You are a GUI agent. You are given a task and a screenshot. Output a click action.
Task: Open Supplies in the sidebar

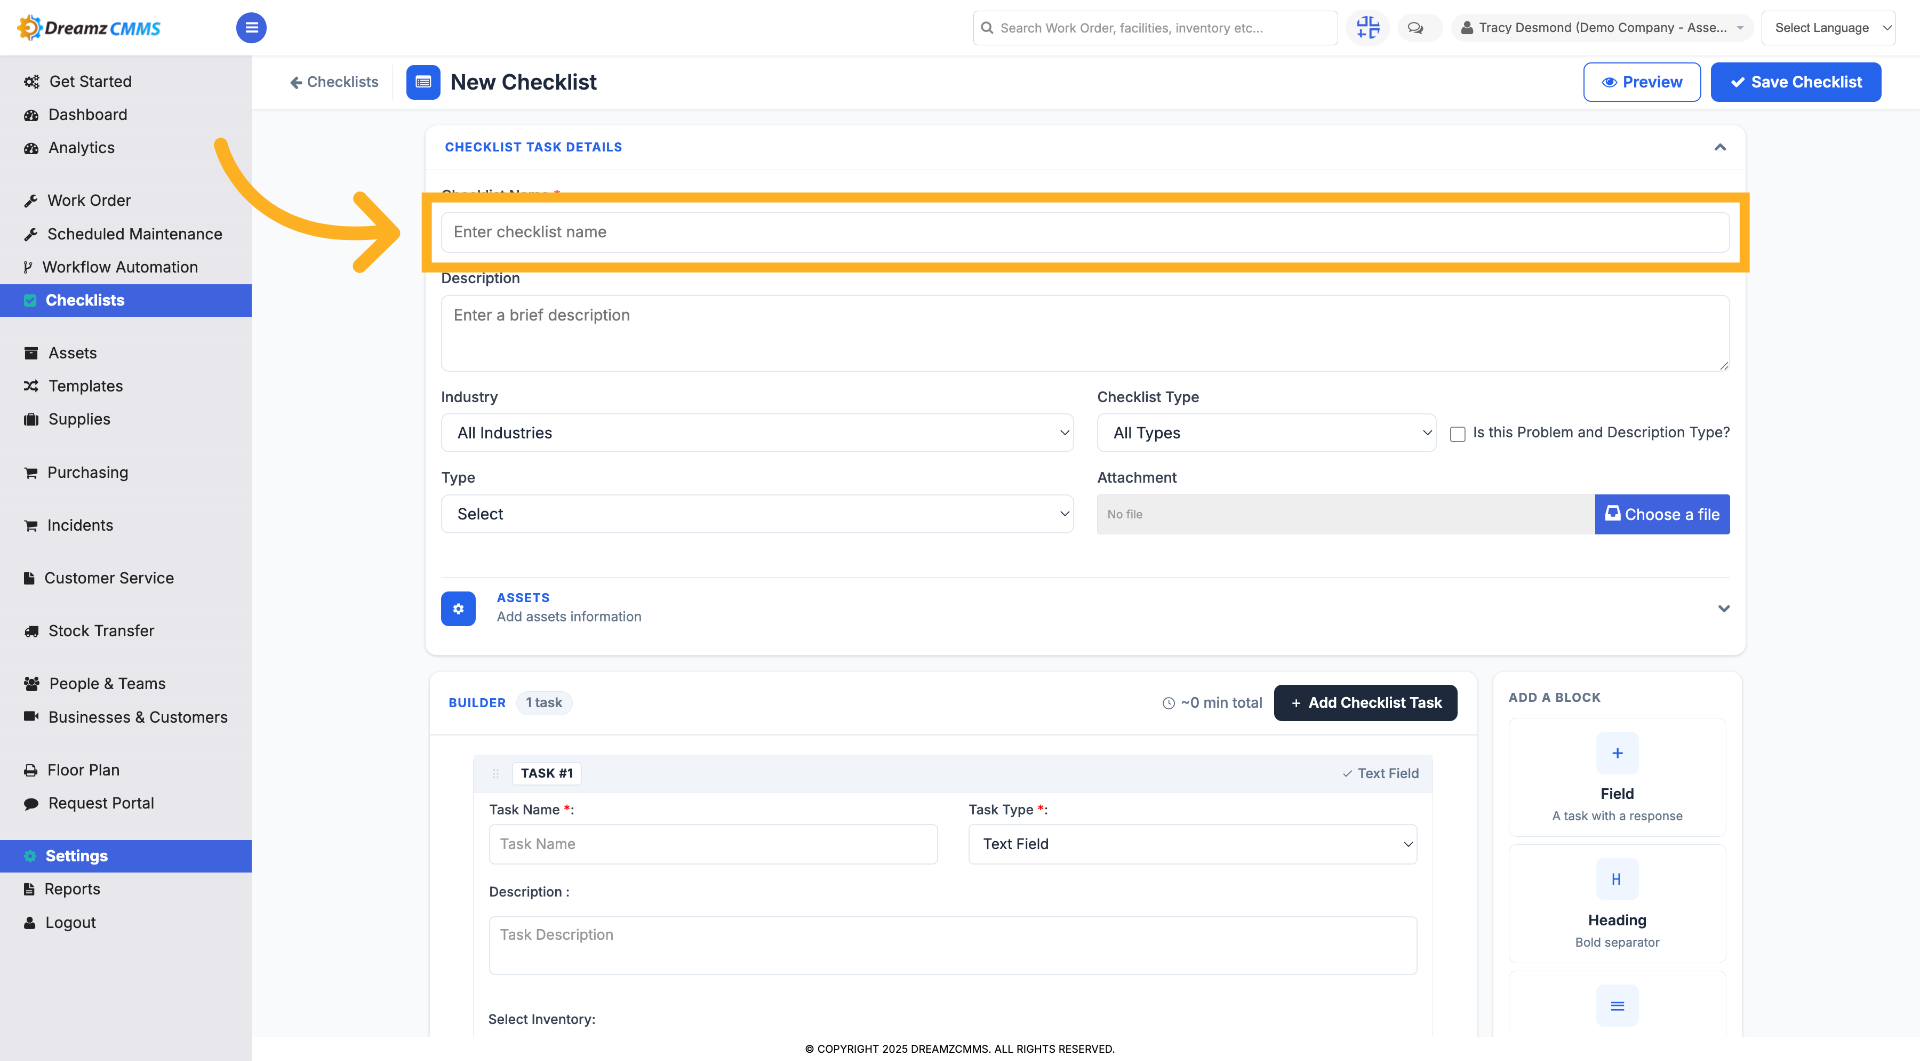coord(79,419)
